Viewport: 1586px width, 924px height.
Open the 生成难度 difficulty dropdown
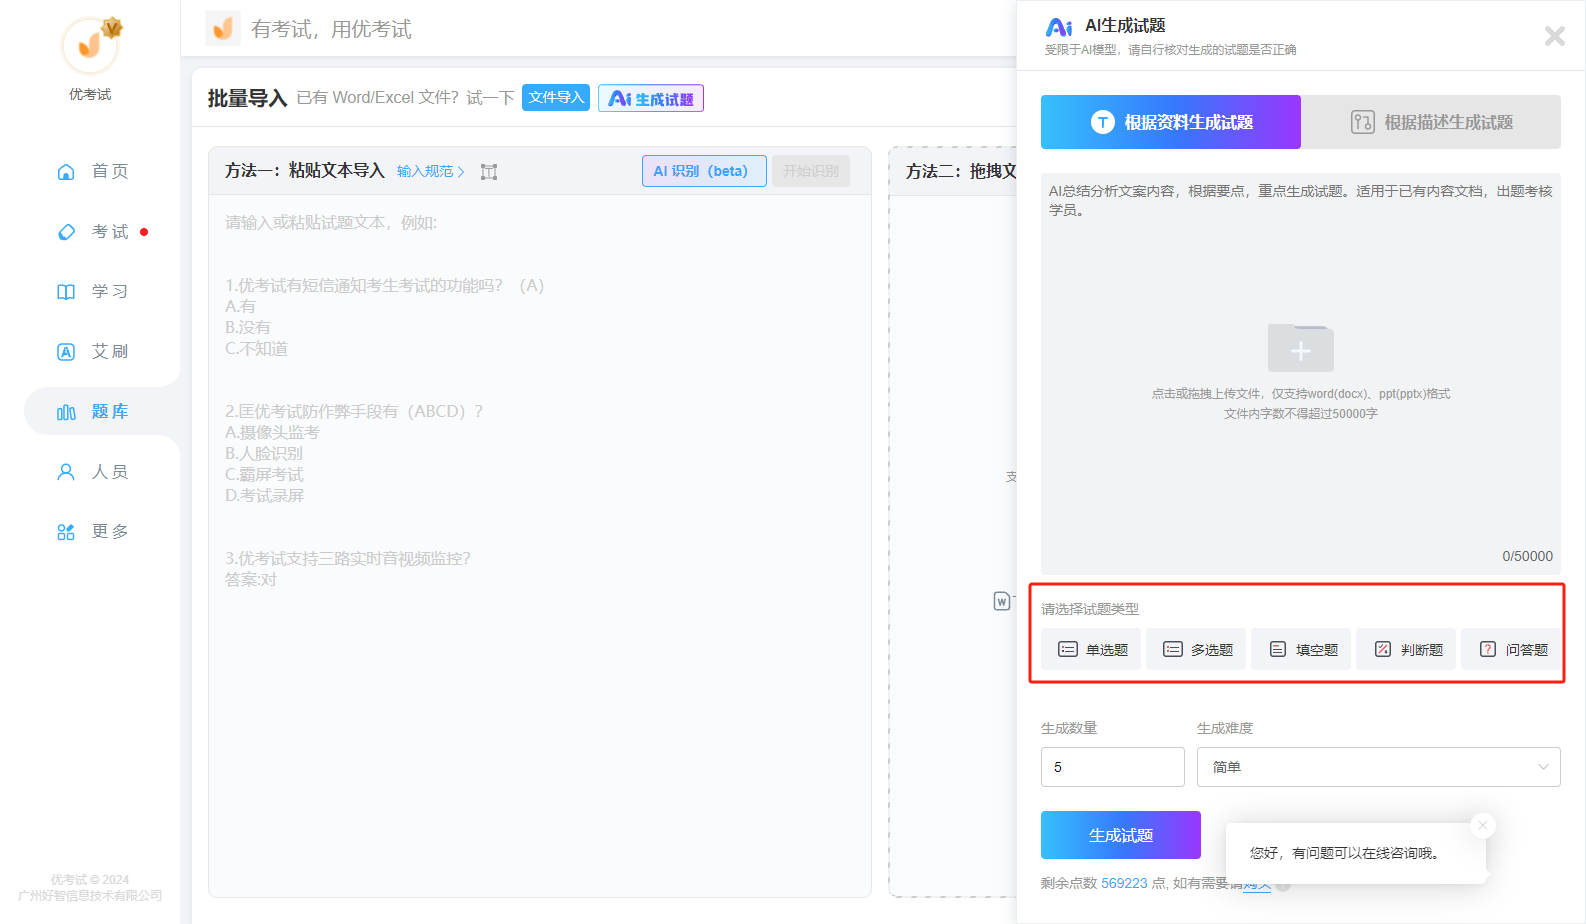coord(1379,767)
